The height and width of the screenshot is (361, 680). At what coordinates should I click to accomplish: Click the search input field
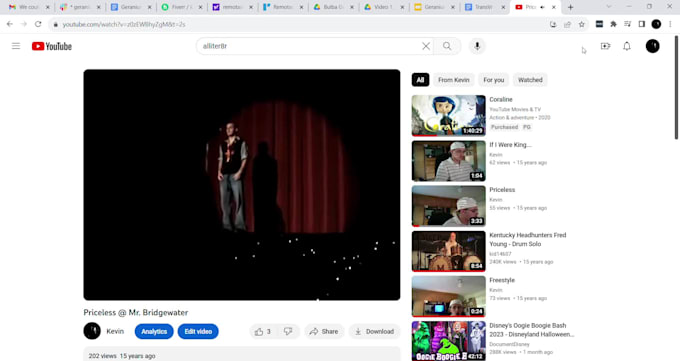310,46
